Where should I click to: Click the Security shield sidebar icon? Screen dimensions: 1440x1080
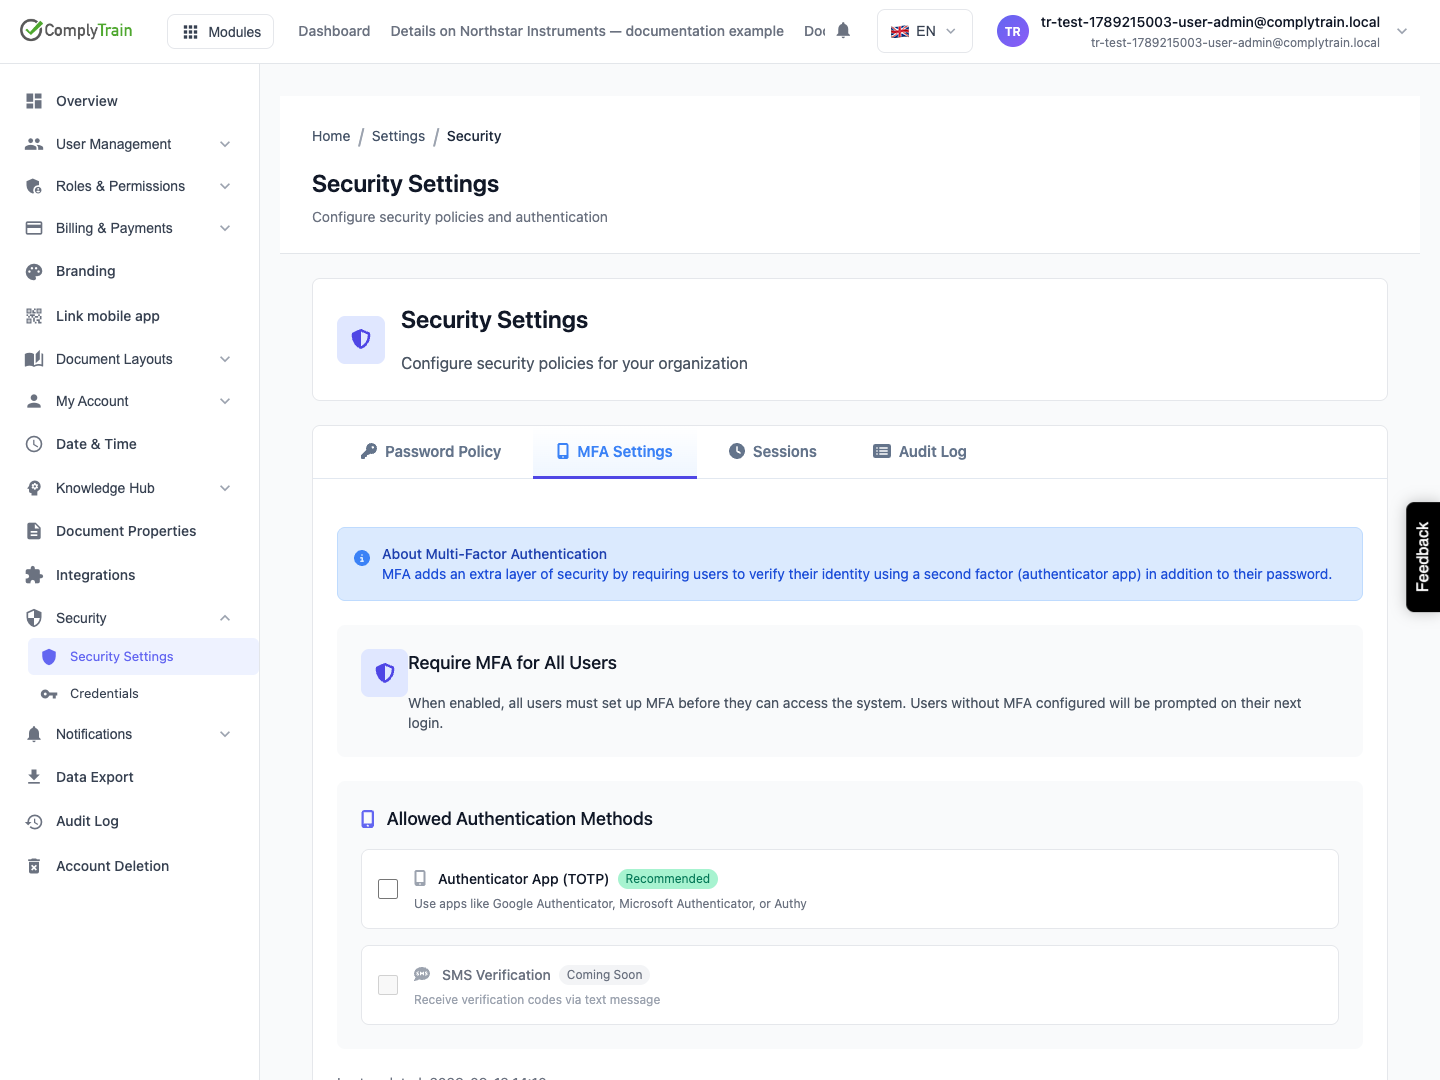(34, 618)
